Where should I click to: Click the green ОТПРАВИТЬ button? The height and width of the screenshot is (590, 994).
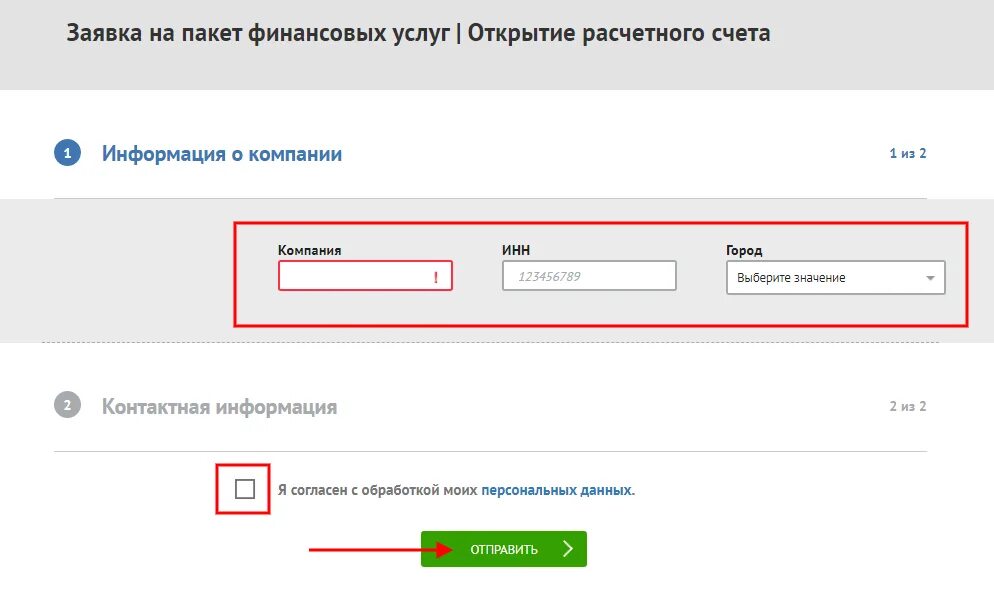[x=504, y=549]
